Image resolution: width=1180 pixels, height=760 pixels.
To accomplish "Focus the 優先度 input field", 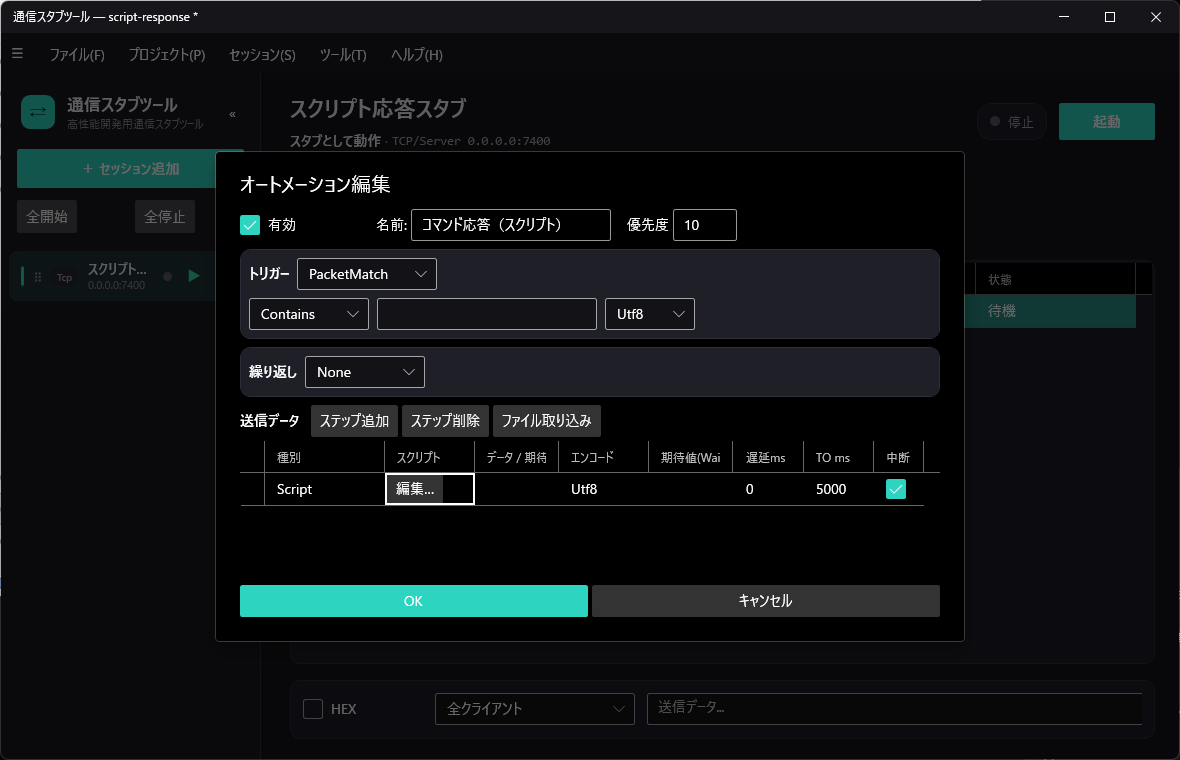I will [x=704, y=225].
